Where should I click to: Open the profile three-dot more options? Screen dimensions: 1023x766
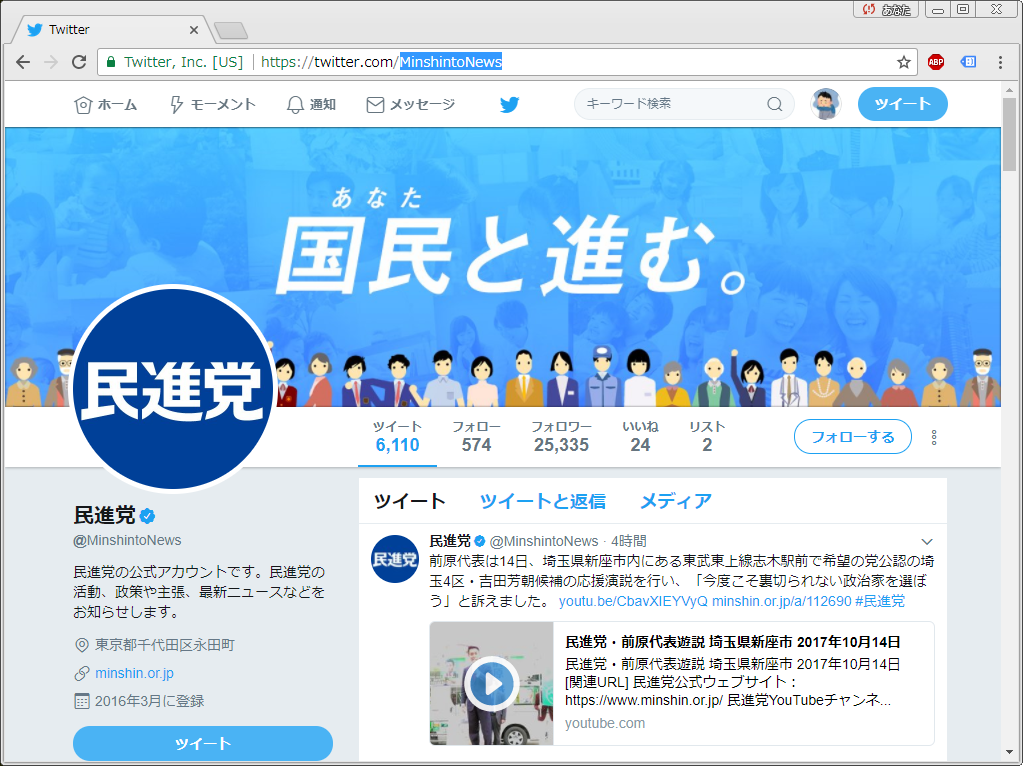tap(934, 437)
